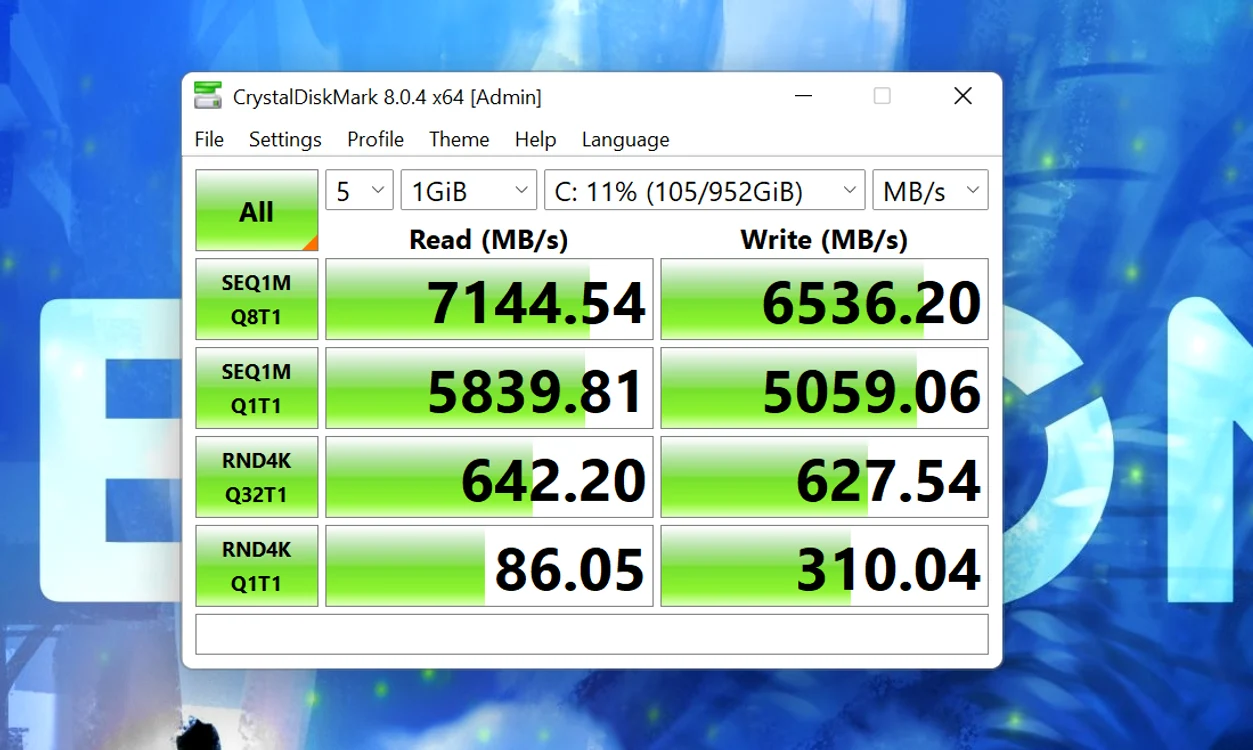This screenshot has height=750, width=1253.
Task: Start the RND4K Q1T1 test
Action: 257,566
